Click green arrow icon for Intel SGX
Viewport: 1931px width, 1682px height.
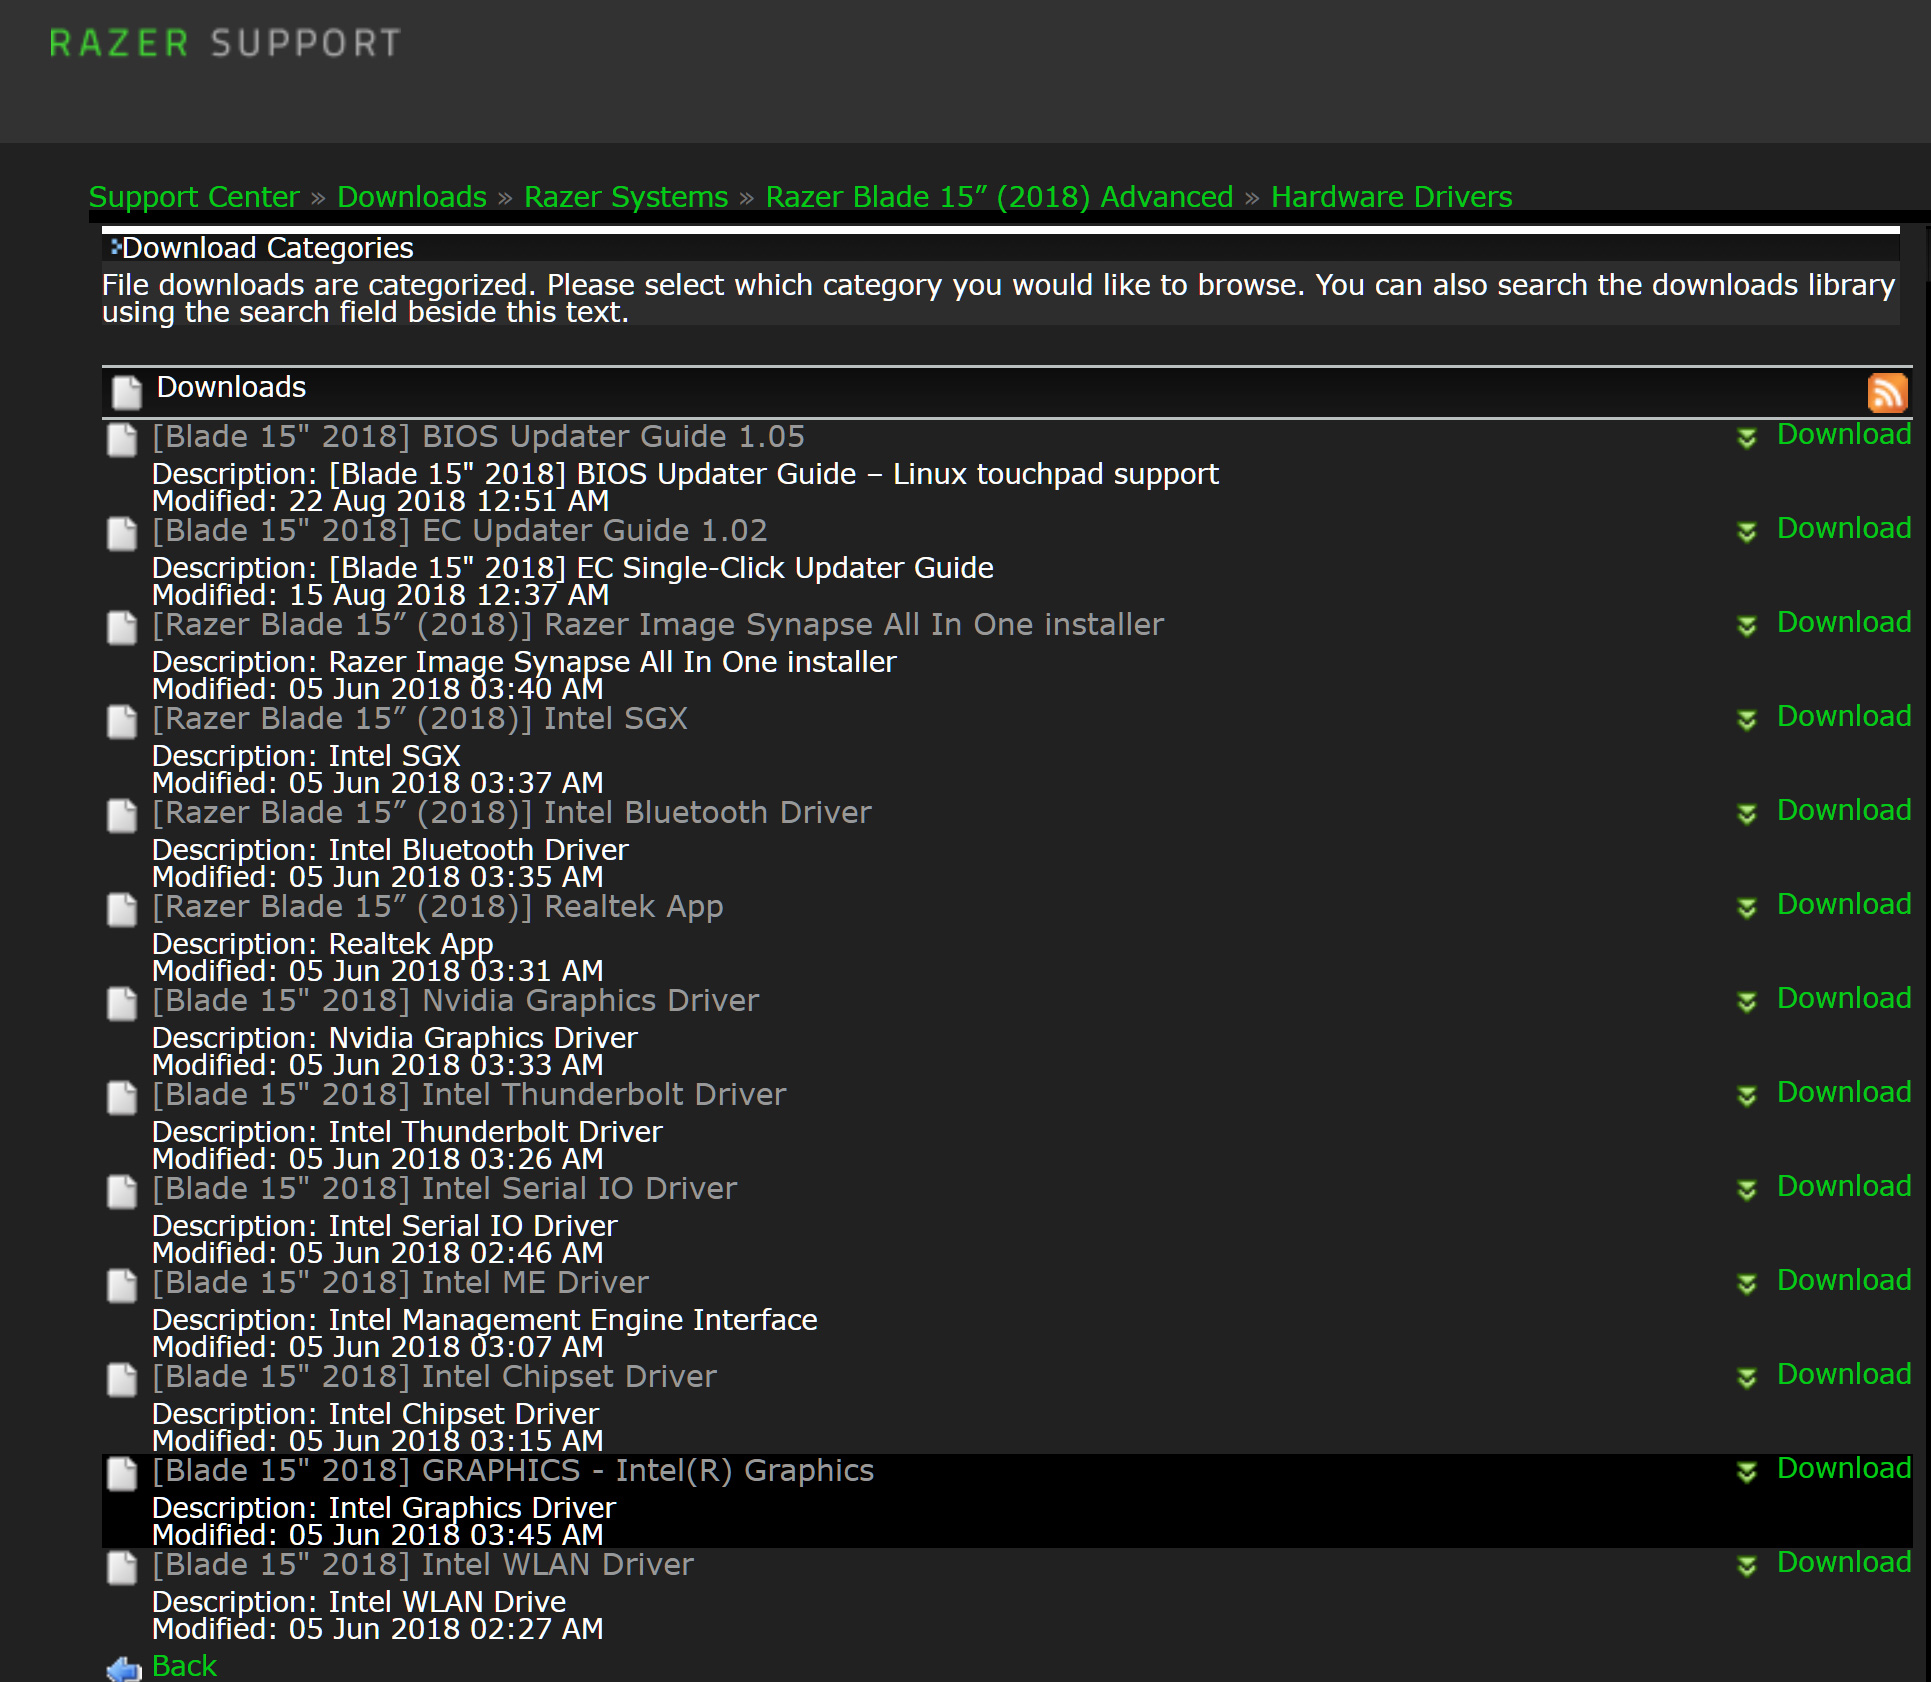[x=1747, y=720]
